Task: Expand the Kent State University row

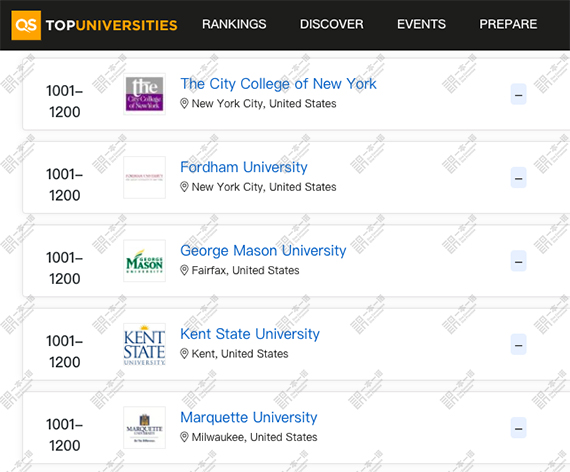Action: point(518,344)
